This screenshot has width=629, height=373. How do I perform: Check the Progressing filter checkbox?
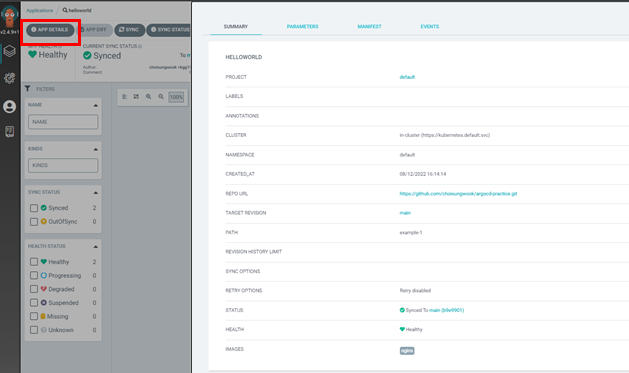[x=34, y=275]
